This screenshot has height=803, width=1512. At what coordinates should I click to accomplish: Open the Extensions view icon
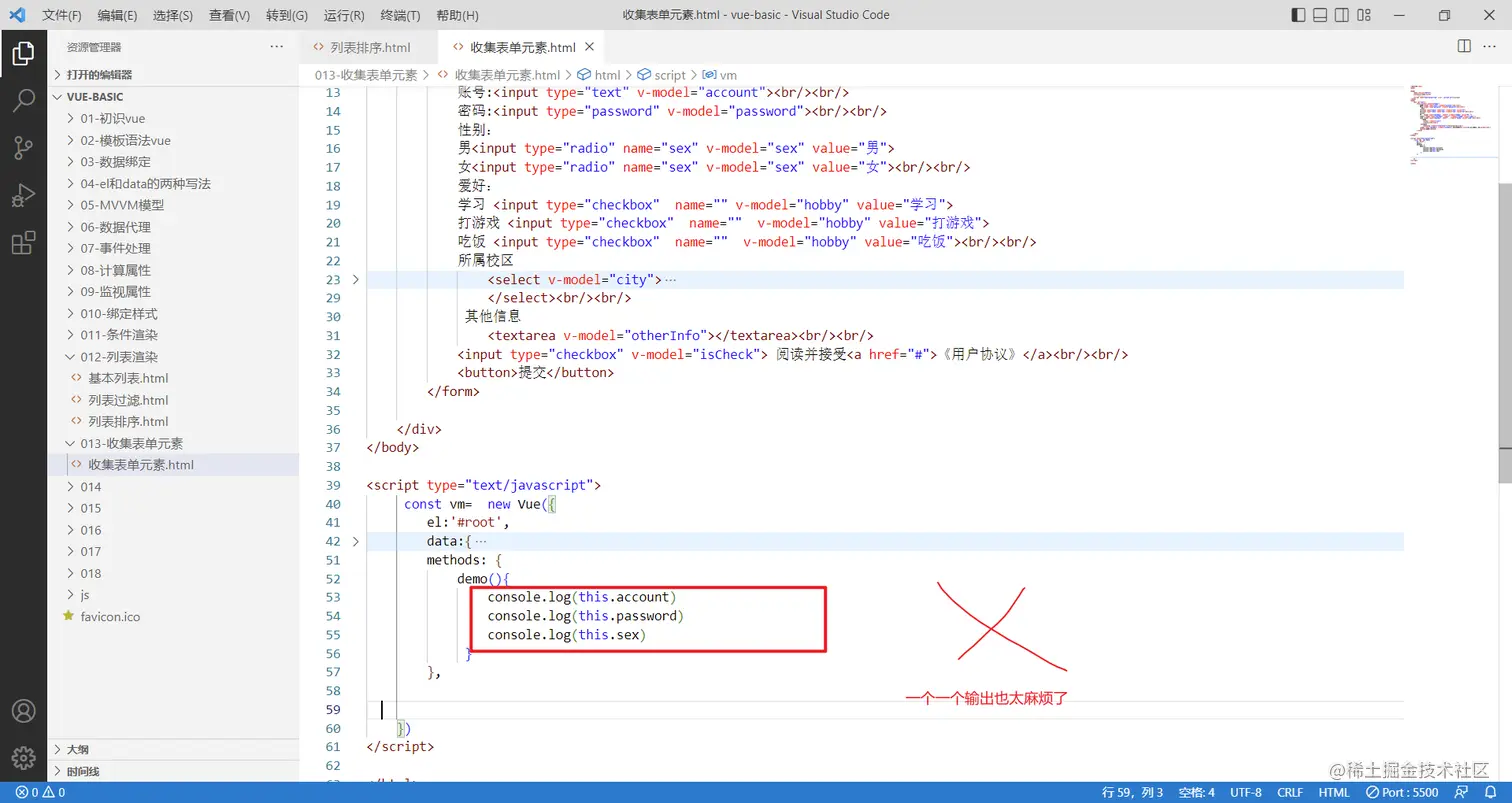pyautogui.click(x=23, y=243)
